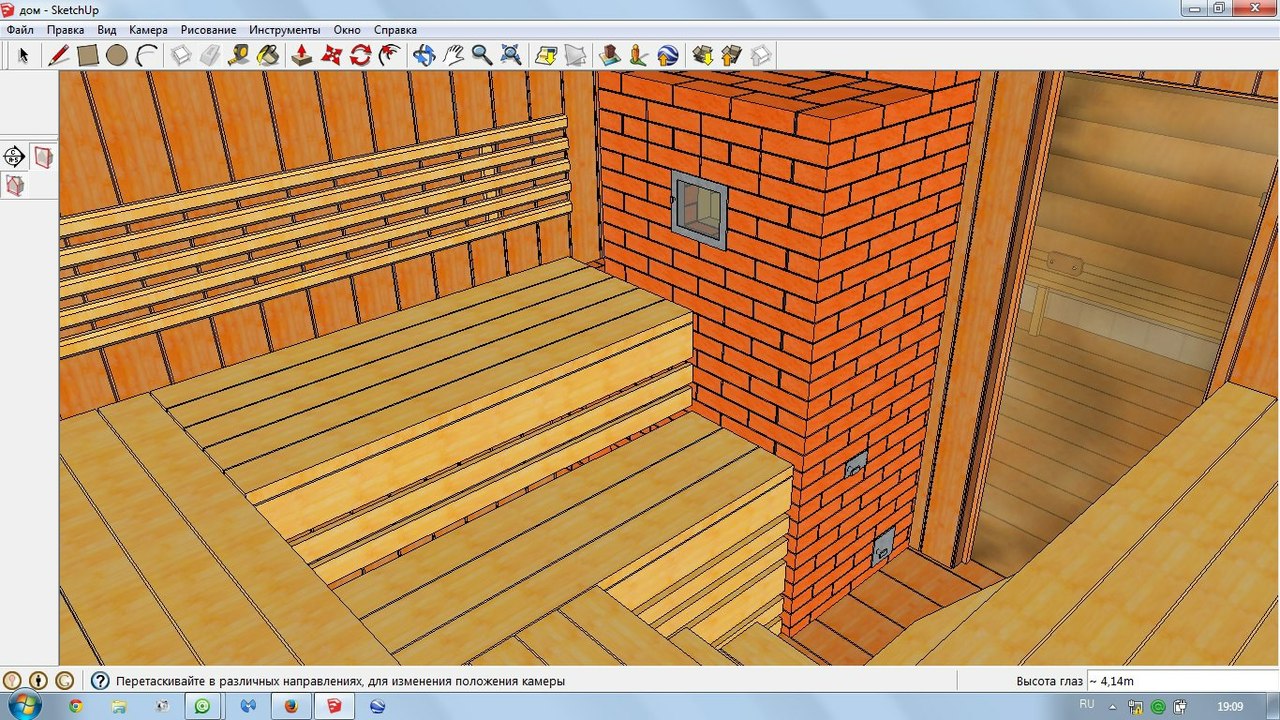Choose the Rectangle drawing tool
This screenshot has width=1280, height=720.
(88, 55)
